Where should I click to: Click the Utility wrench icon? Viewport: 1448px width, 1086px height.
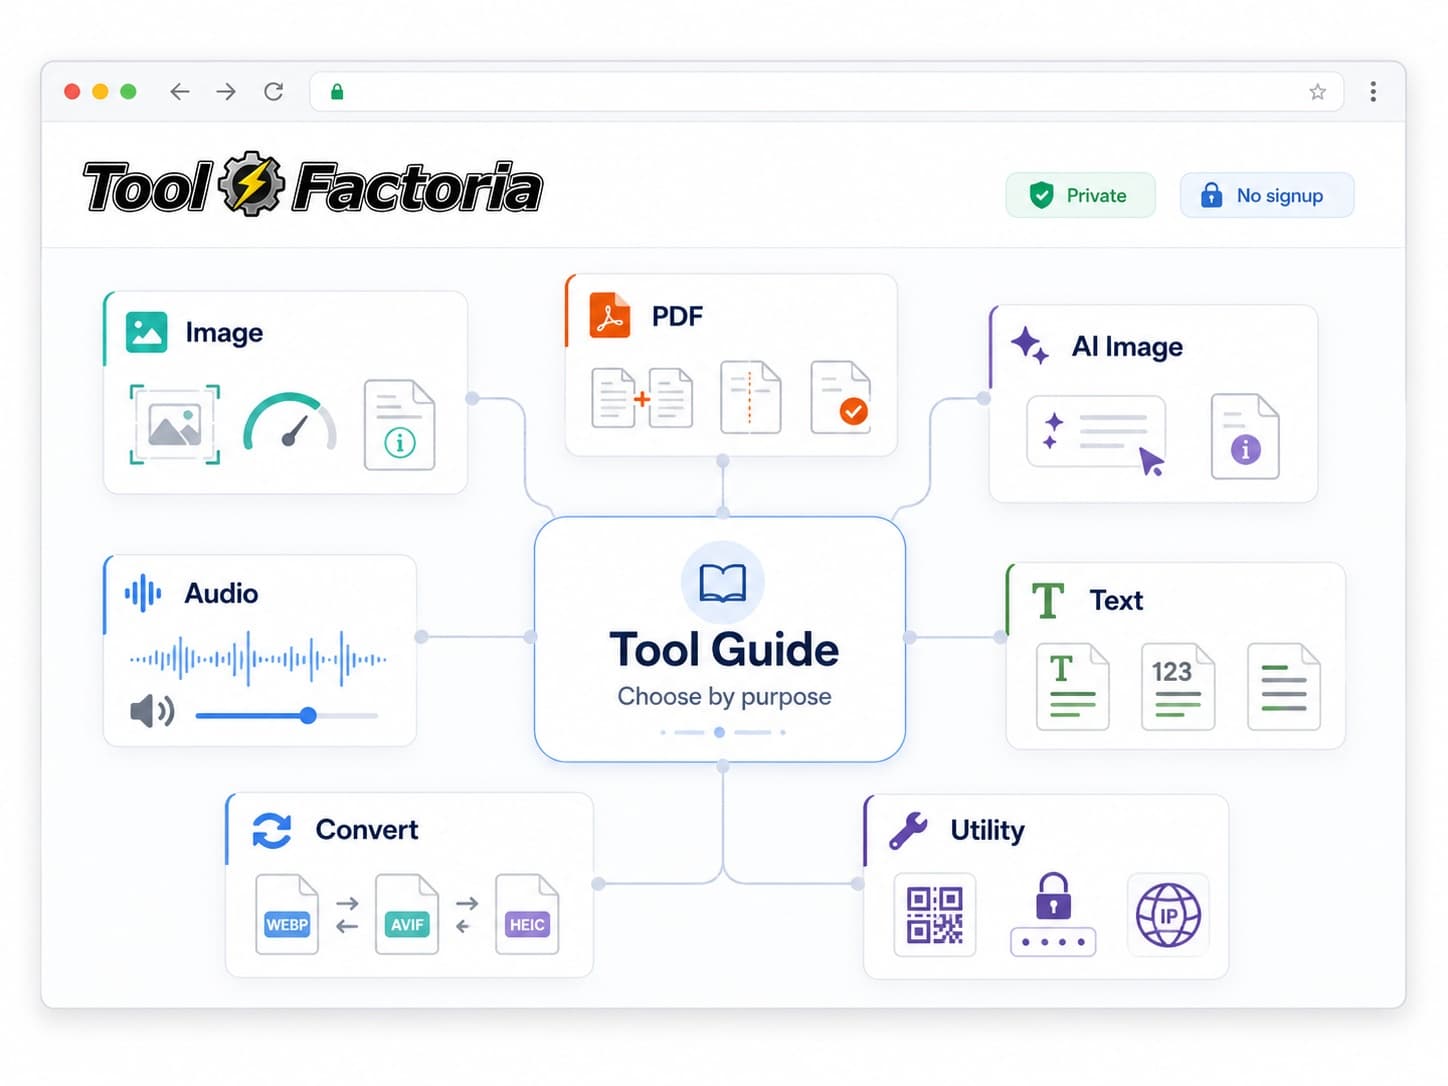[x=909, y=830]
